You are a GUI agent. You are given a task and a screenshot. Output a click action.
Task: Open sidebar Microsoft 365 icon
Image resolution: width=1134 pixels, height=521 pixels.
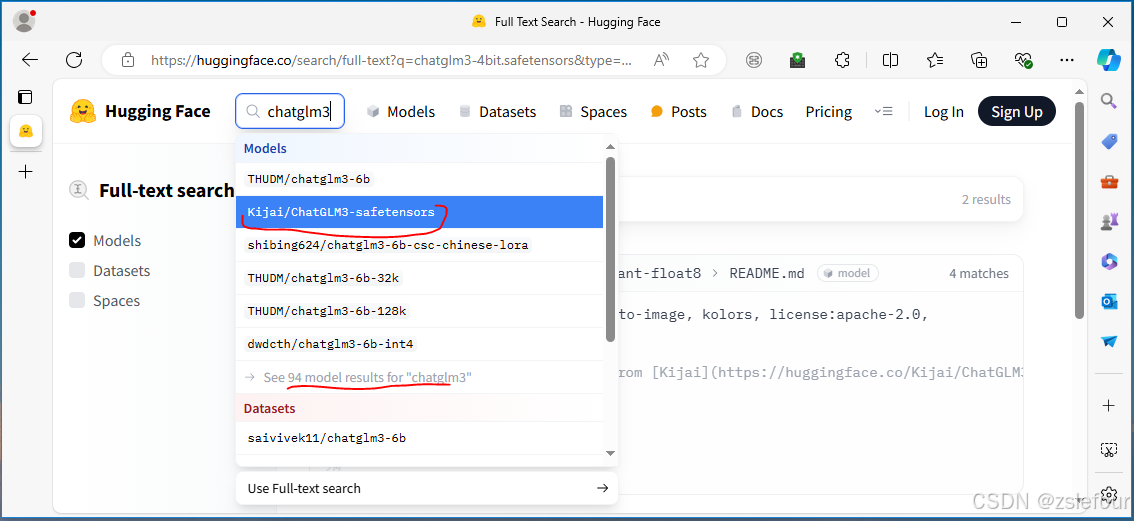[1109, 261]
